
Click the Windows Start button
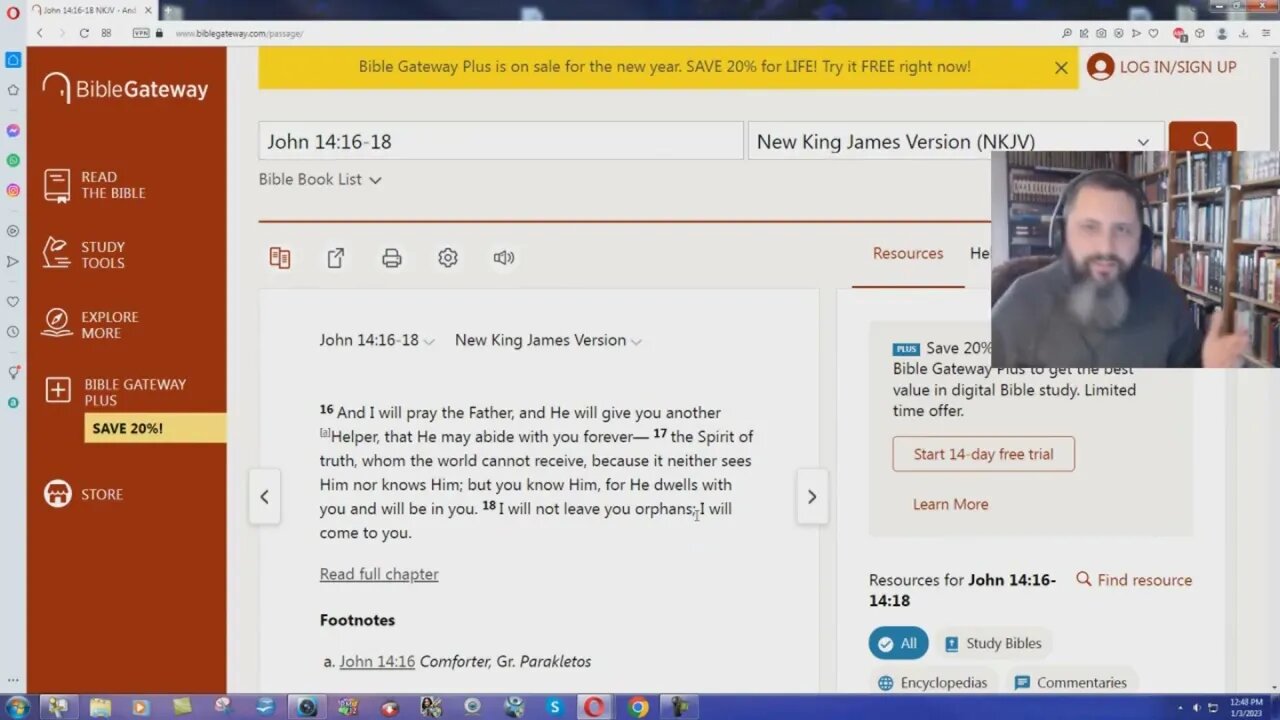click(x=17, y=707)
